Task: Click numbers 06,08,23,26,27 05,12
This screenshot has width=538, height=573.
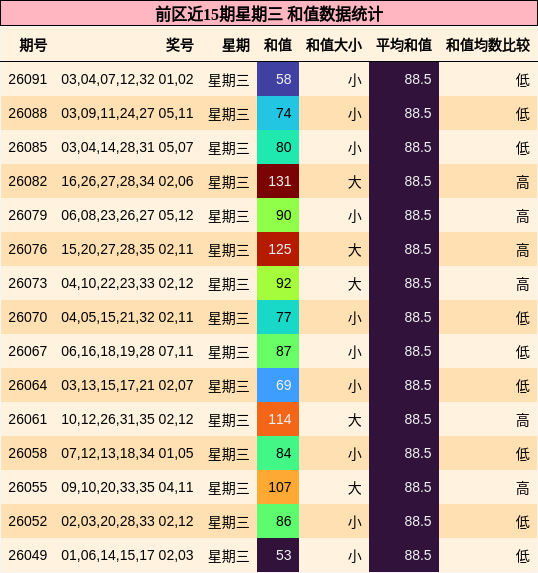Action: click(127, 215)
